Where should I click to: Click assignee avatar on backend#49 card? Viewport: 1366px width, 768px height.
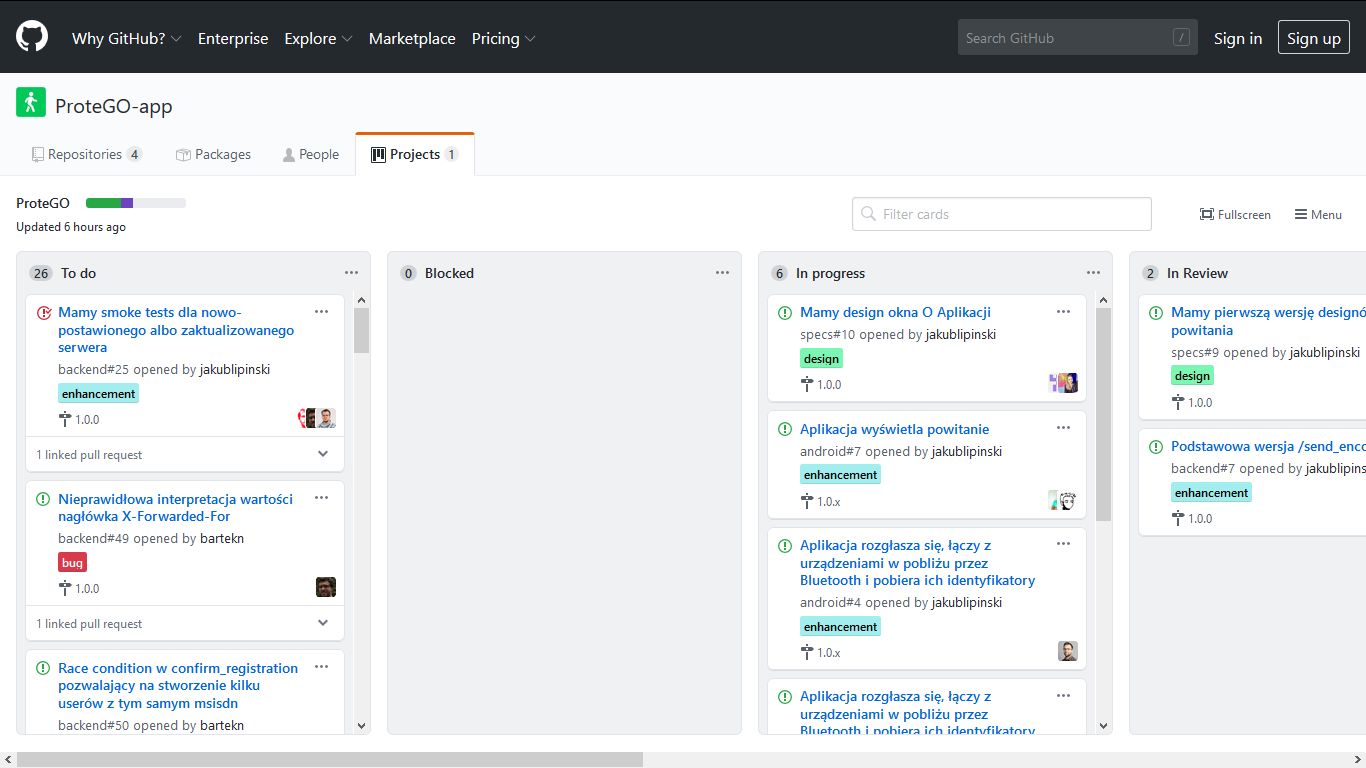tap(326, 587)
